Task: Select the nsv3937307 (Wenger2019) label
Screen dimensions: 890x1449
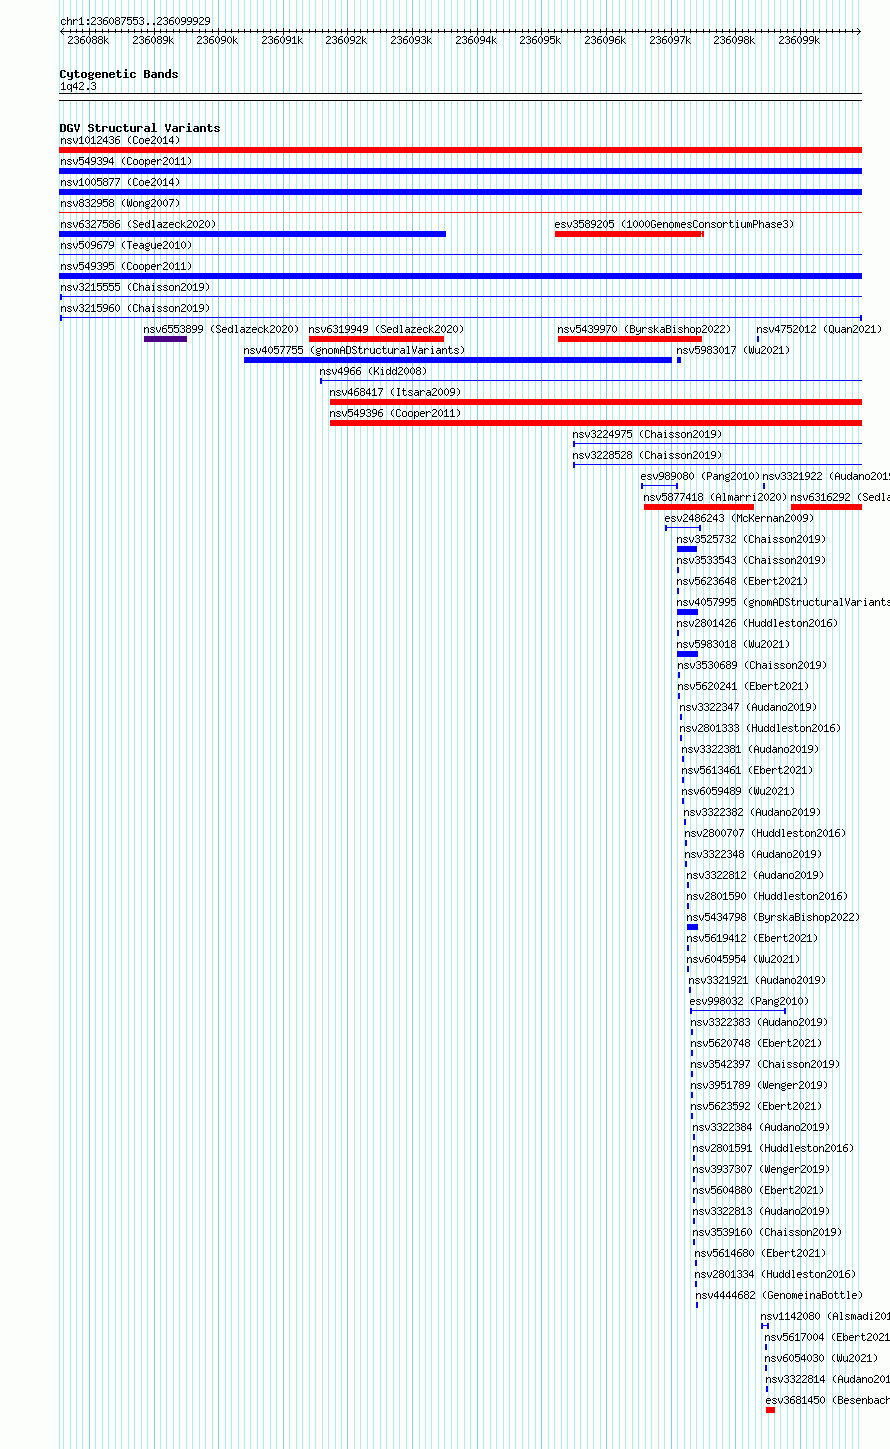Action: [762, 1169]
